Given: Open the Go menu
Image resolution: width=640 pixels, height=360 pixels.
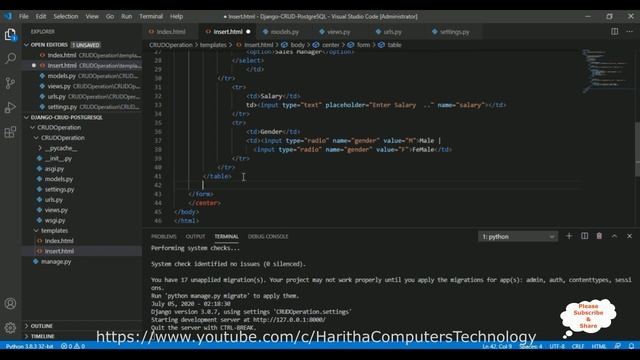Looking at the screenshot, I should click(x=110, y=16).
